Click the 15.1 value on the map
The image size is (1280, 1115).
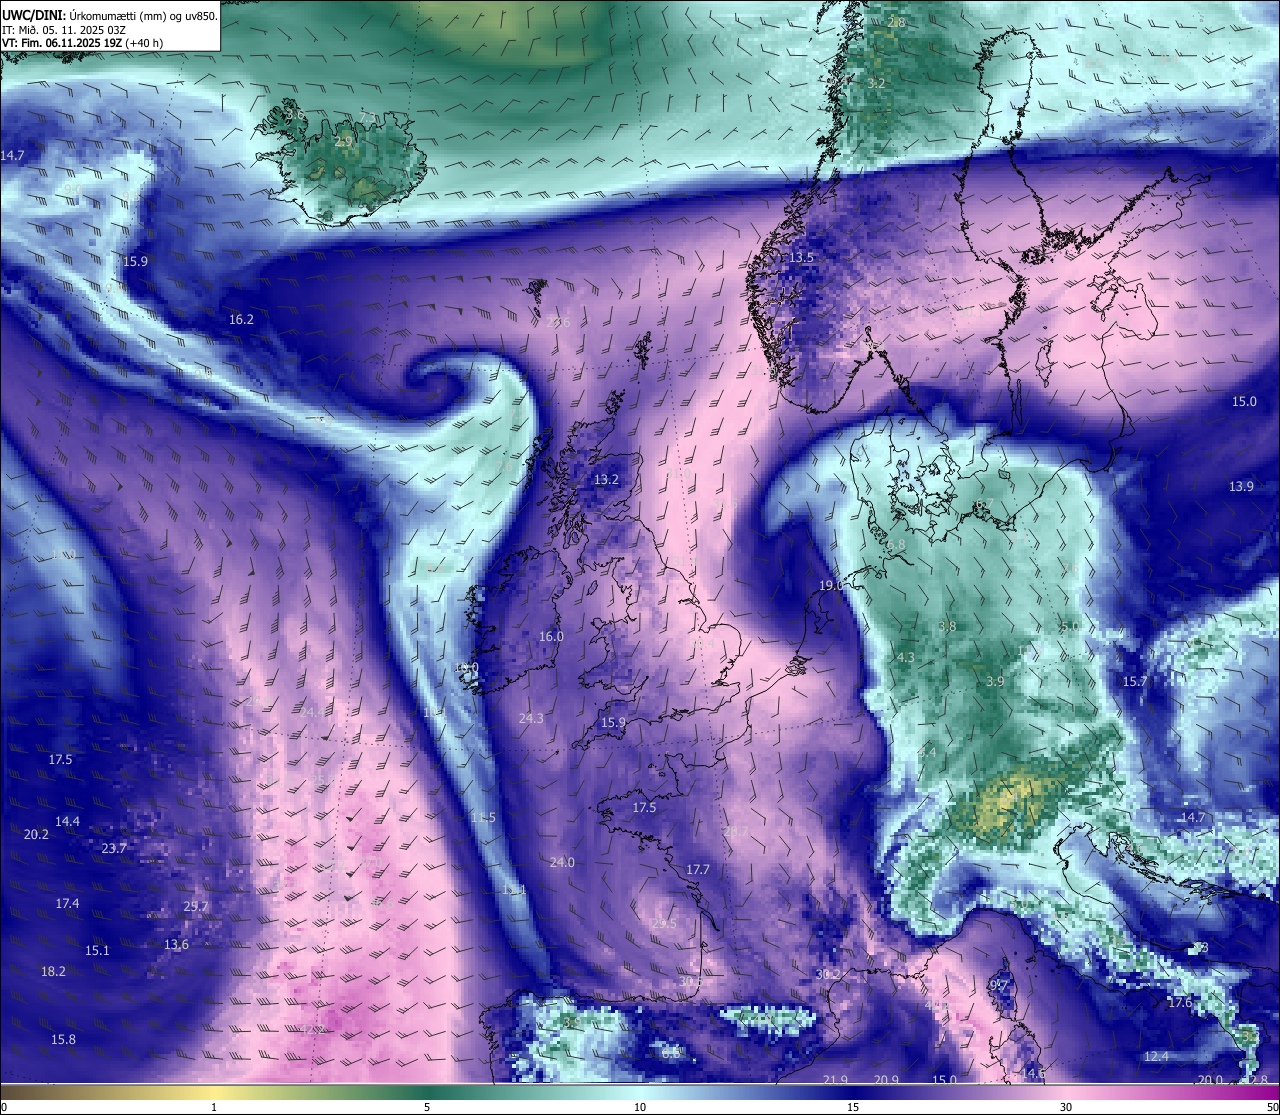(97, 951)
